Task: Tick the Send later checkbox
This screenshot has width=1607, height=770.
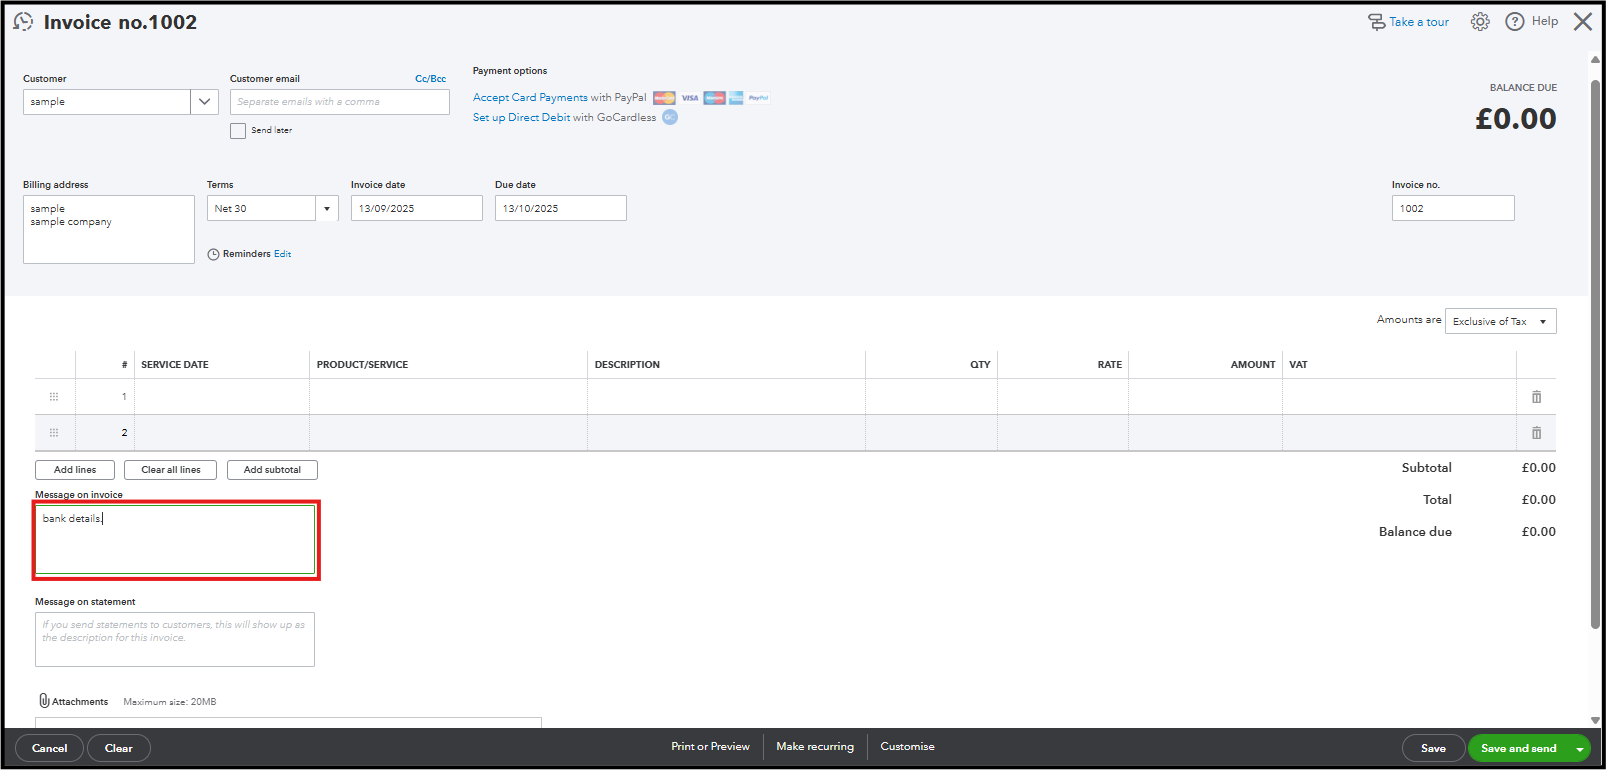Action: click(x=238, y=131)
